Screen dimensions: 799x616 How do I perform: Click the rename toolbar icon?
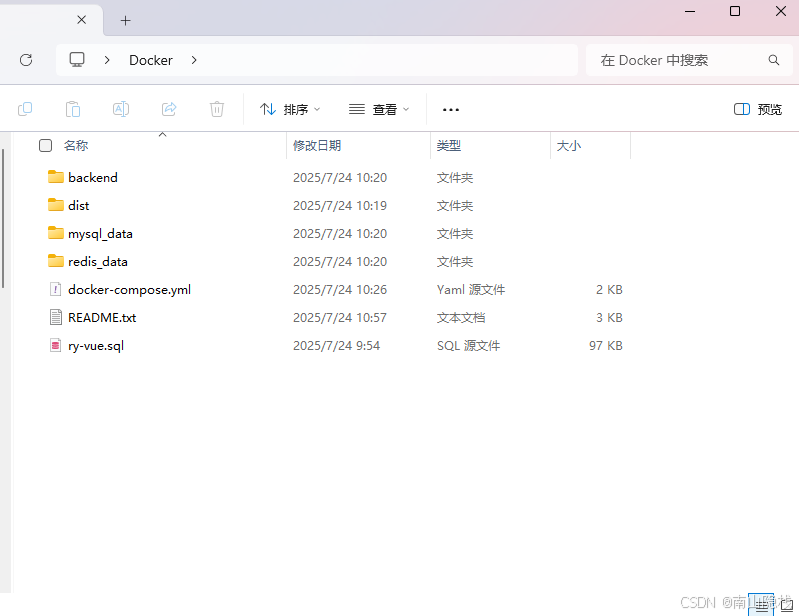coord(121,109)
